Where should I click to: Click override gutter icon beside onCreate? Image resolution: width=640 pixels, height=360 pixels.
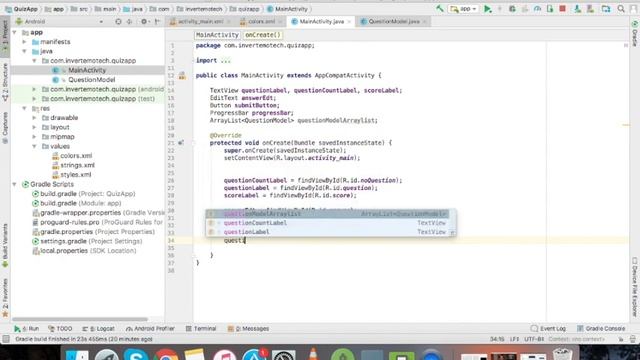[x=181, y=142]
